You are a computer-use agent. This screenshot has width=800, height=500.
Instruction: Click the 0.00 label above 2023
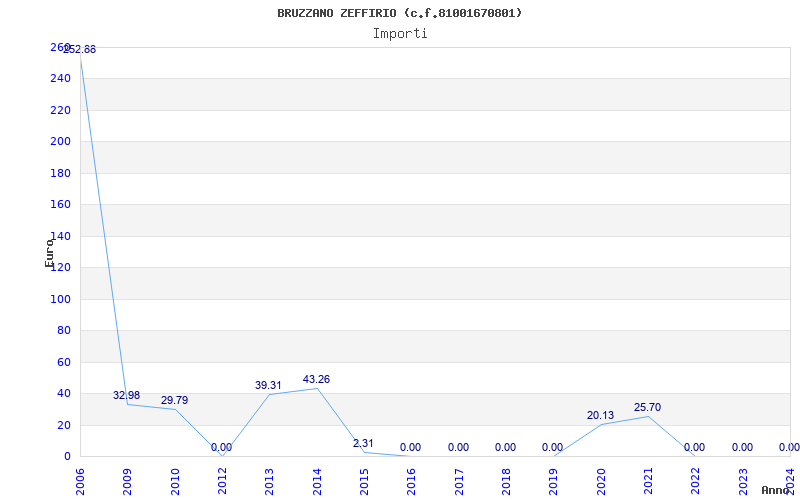pos(742,447)
